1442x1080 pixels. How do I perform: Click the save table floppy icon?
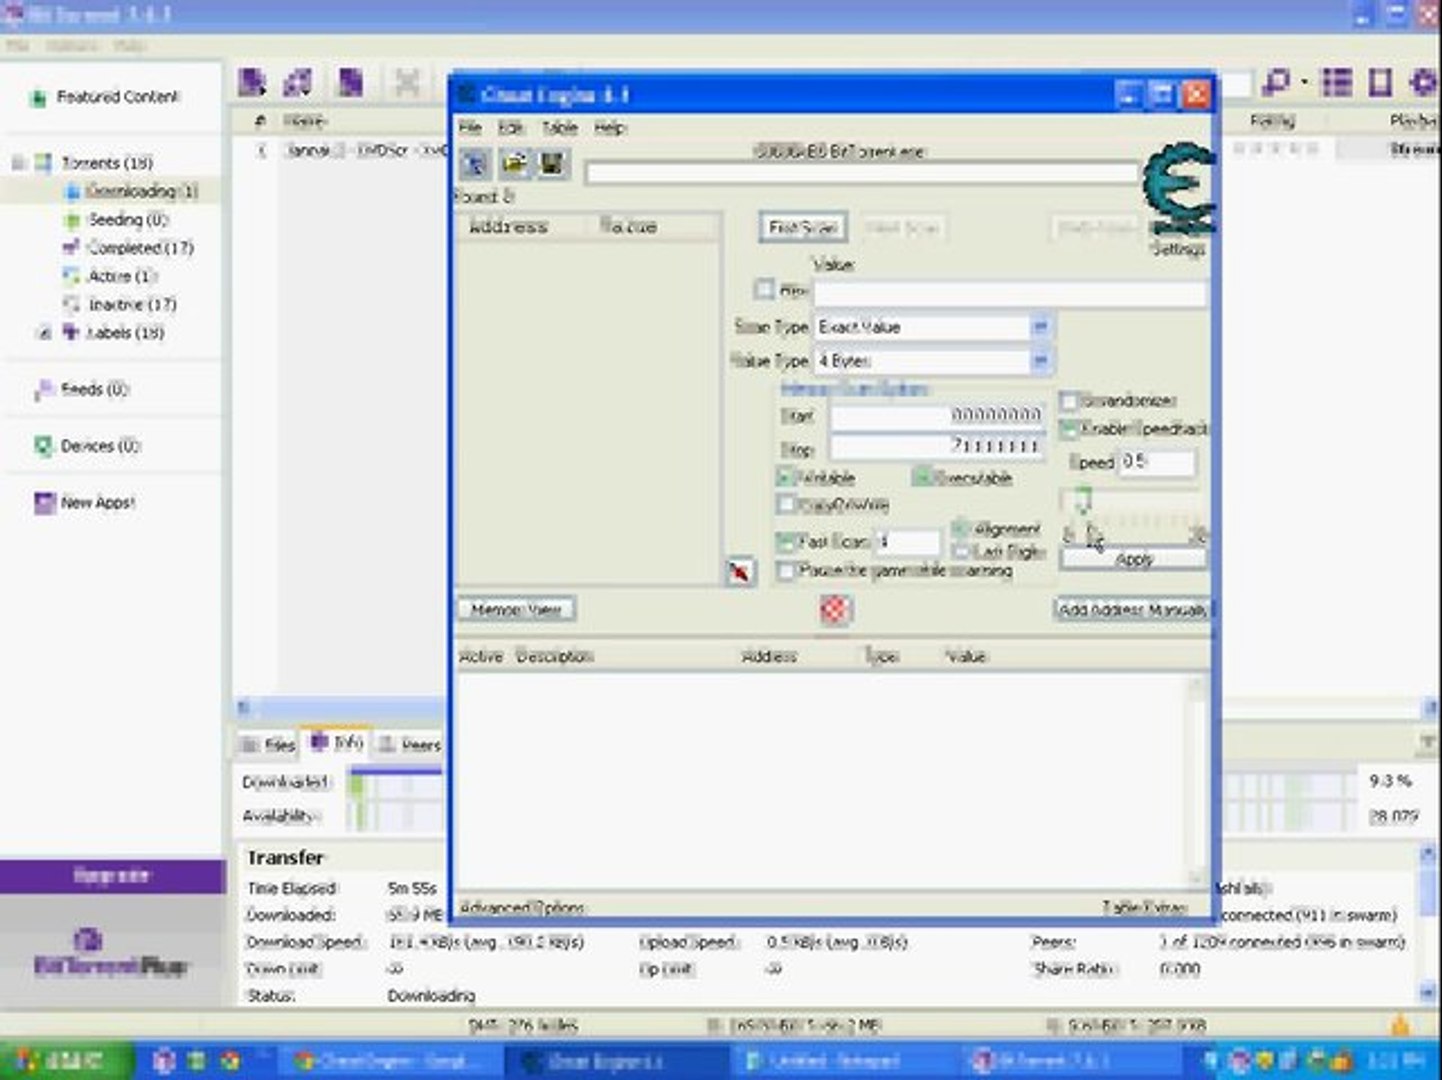coord(551,164)
